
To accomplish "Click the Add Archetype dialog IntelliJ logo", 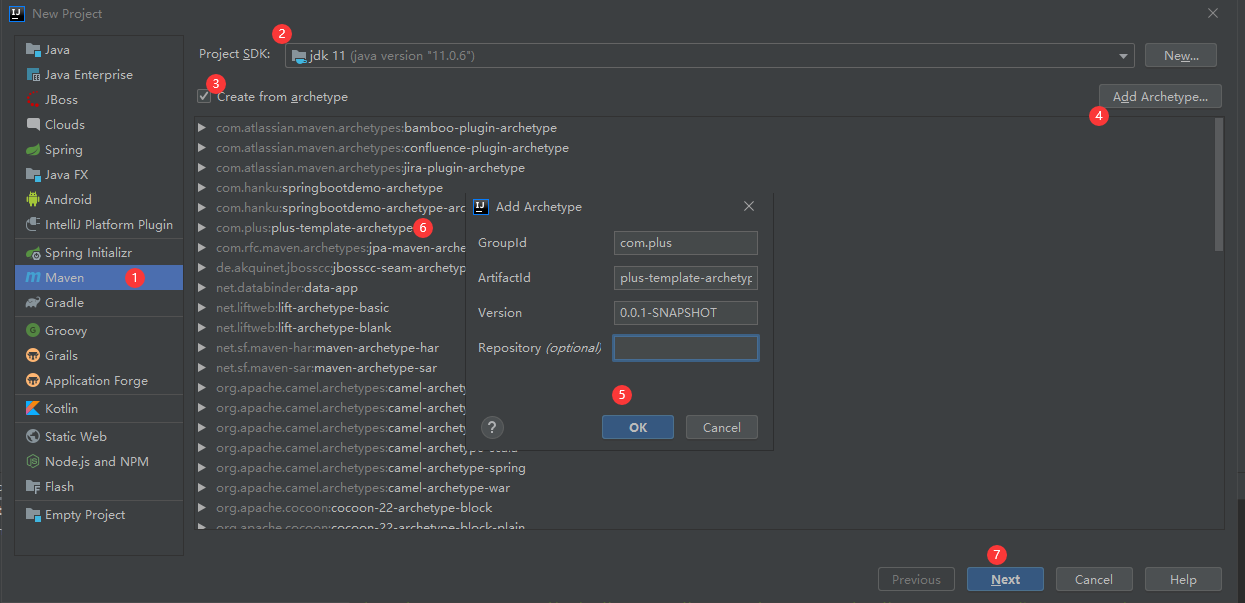I will click(480, 207).
